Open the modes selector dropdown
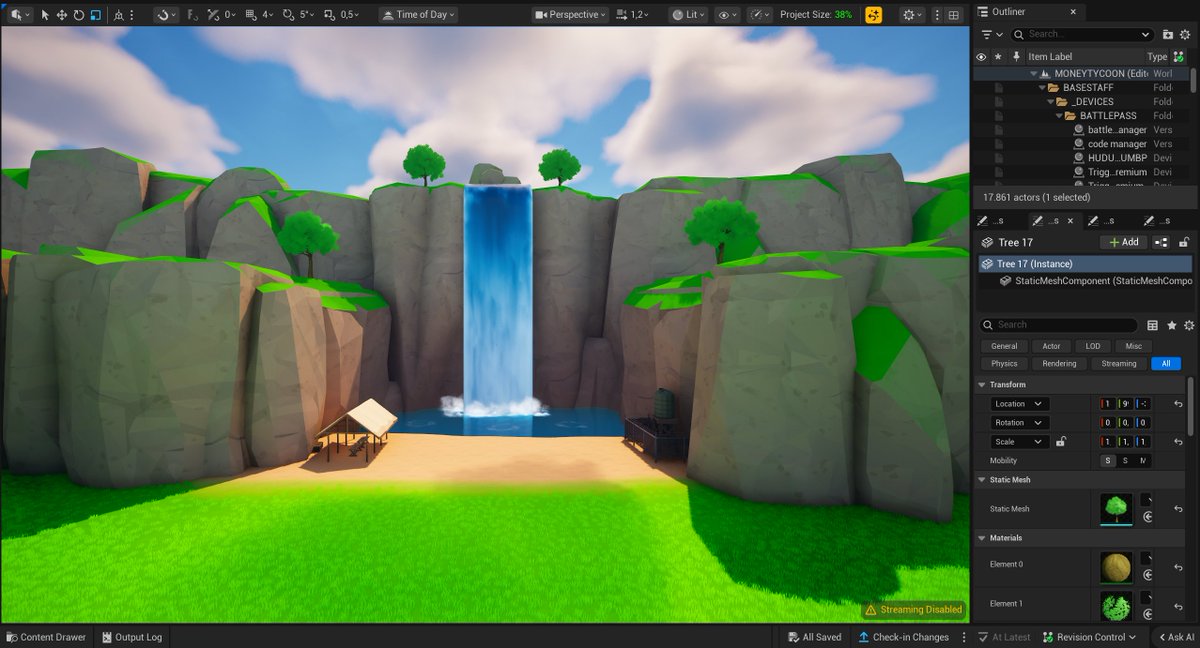Image resolution: width=1200 pixels, height=648 pixels. click(x=19, y=15)
